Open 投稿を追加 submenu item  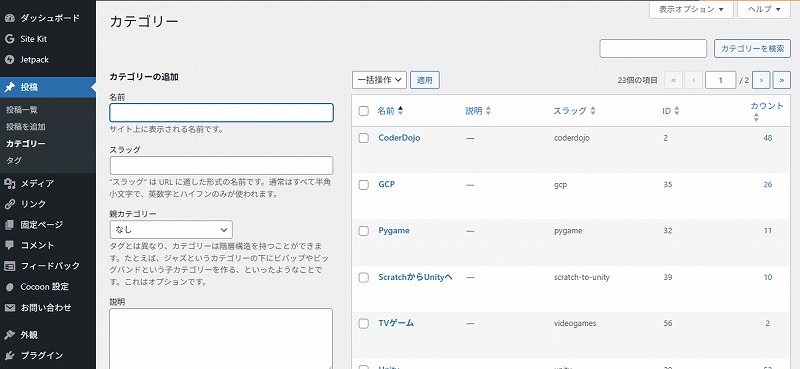26,127
